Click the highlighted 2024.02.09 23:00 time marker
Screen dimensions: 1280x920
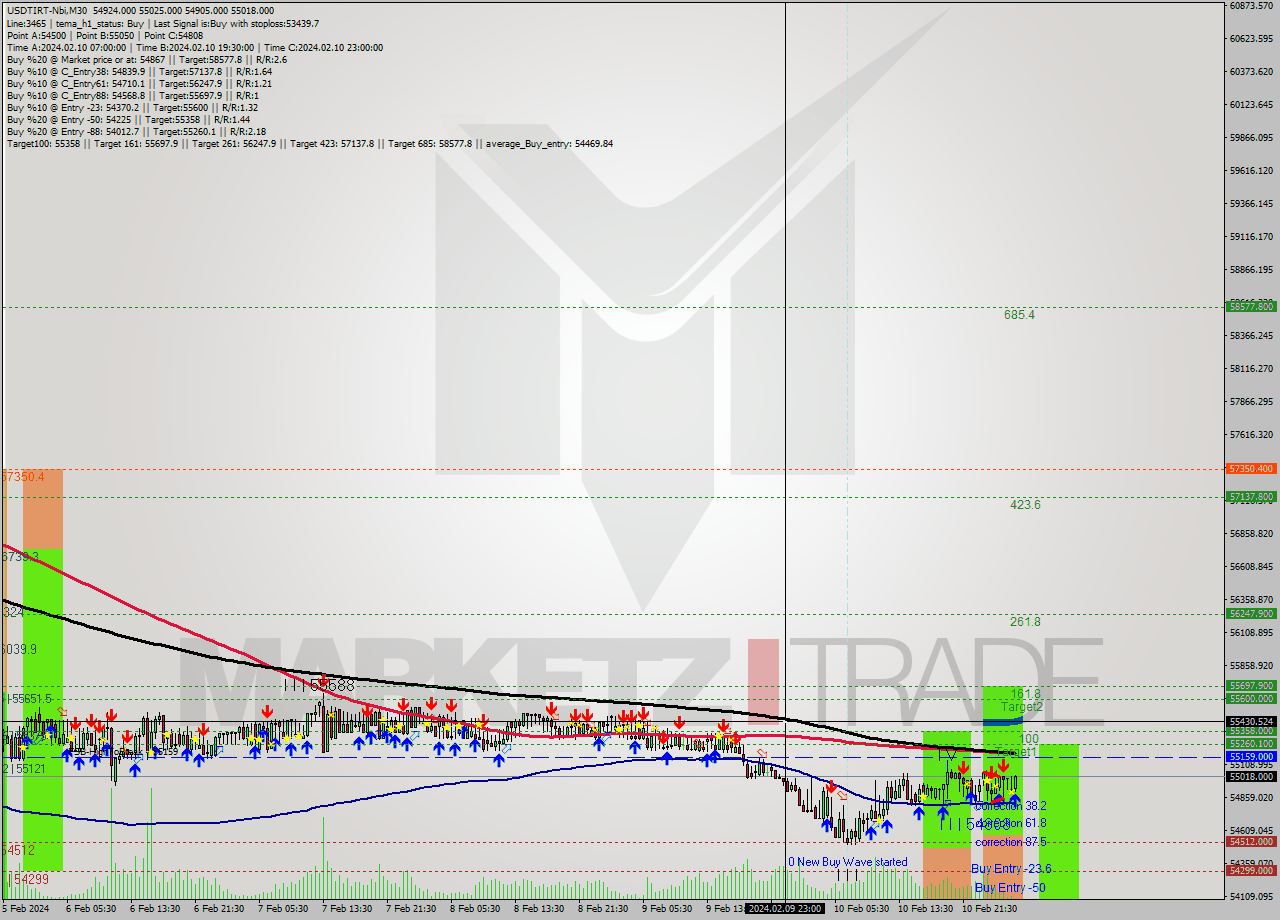click(785, 909)
